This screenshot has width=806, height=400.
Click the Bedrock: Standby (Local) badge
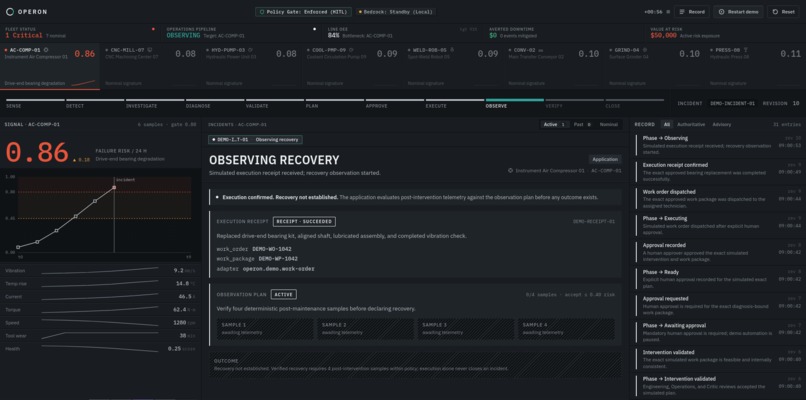395,12
